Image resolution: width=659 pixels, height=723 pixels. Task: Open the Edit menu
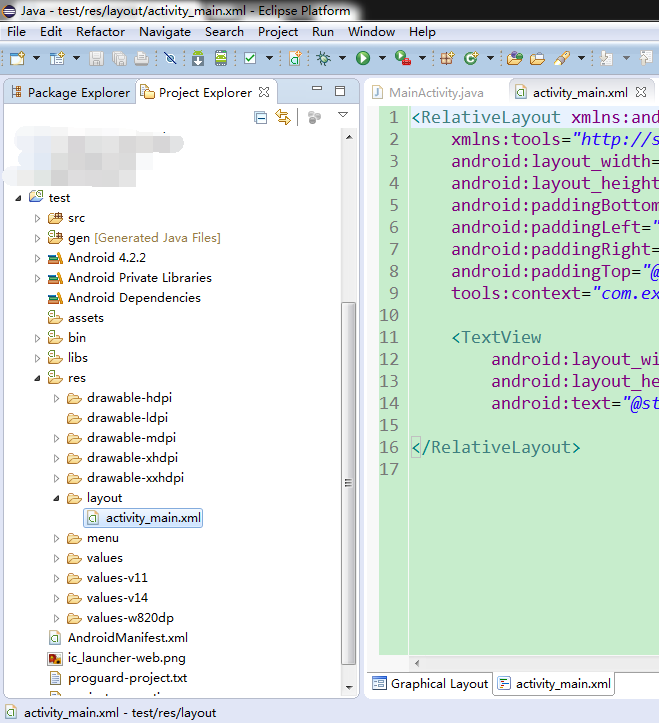coord(51,32)
